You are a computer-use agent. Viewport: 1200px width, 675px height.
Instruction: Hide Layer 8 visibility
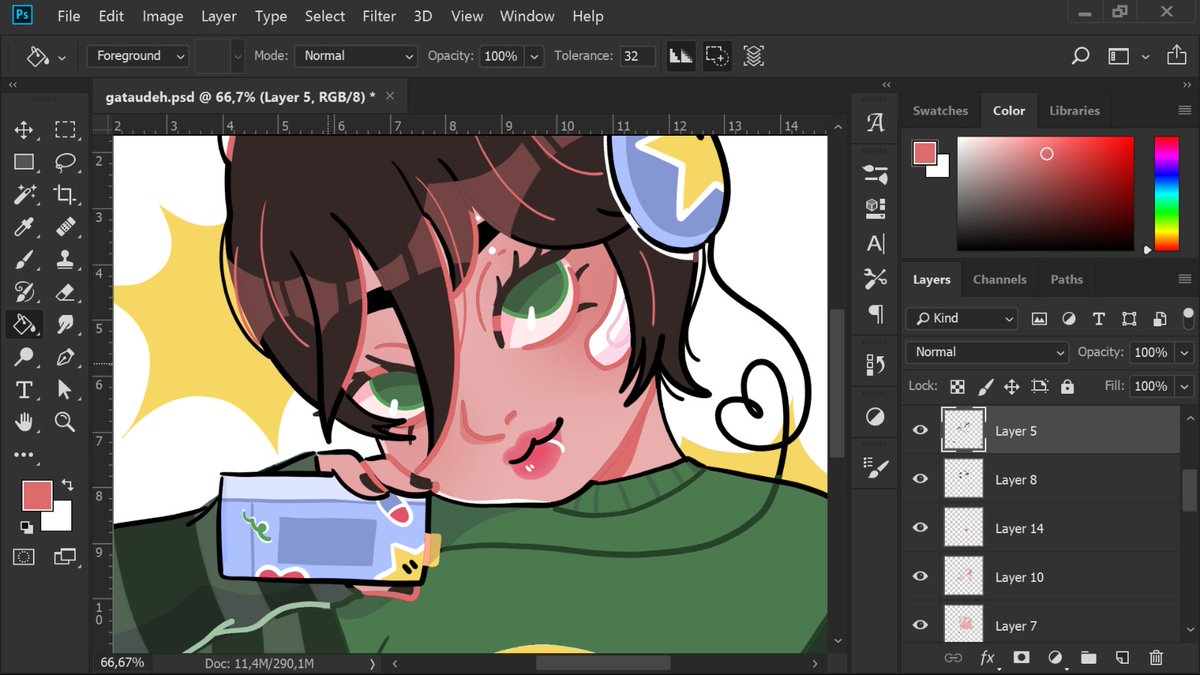click(x=920, y=478)
